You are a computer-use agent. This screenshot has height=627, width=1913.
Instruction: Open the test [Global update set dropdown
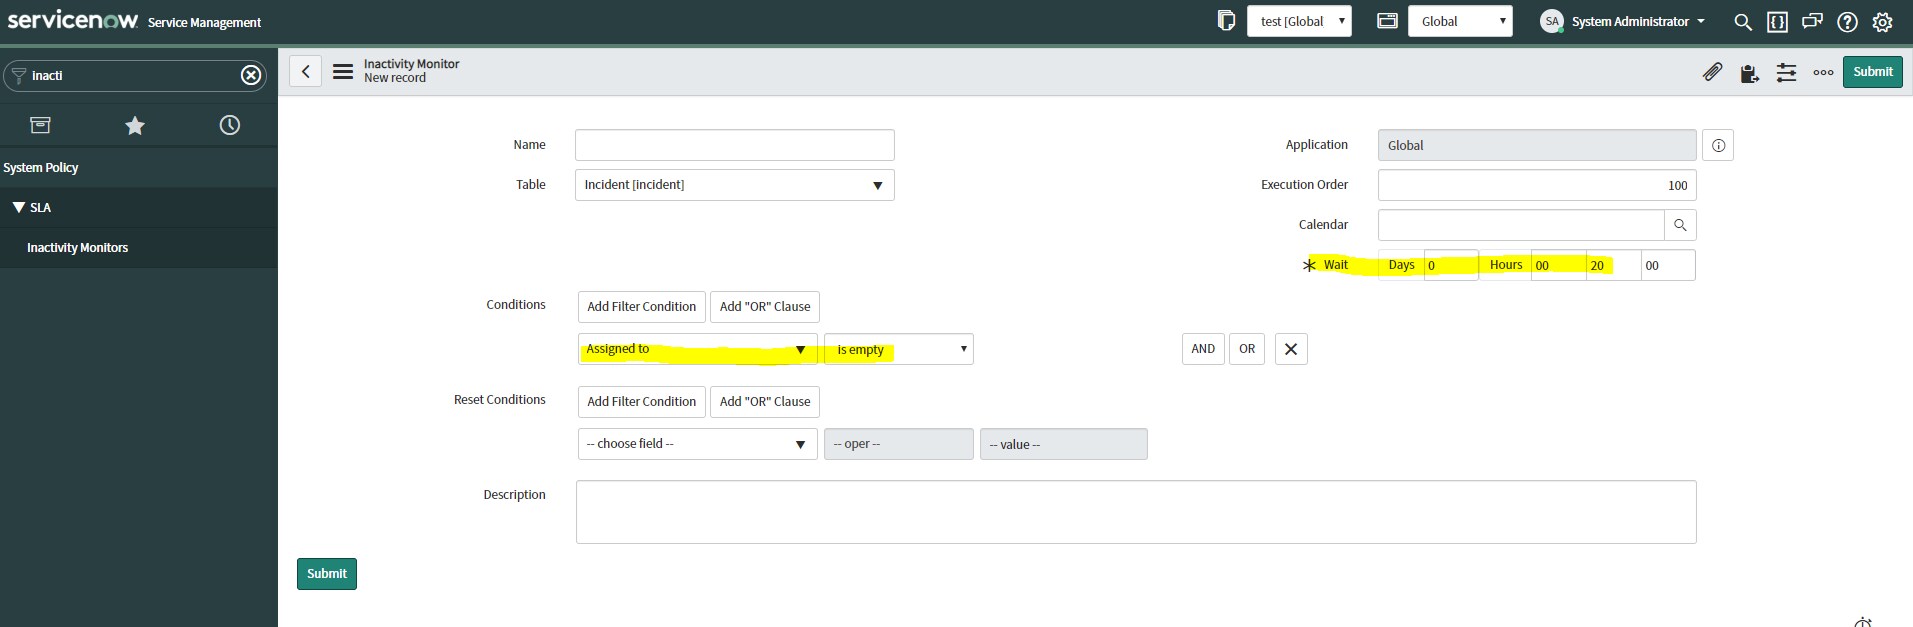click(1299, 21)
